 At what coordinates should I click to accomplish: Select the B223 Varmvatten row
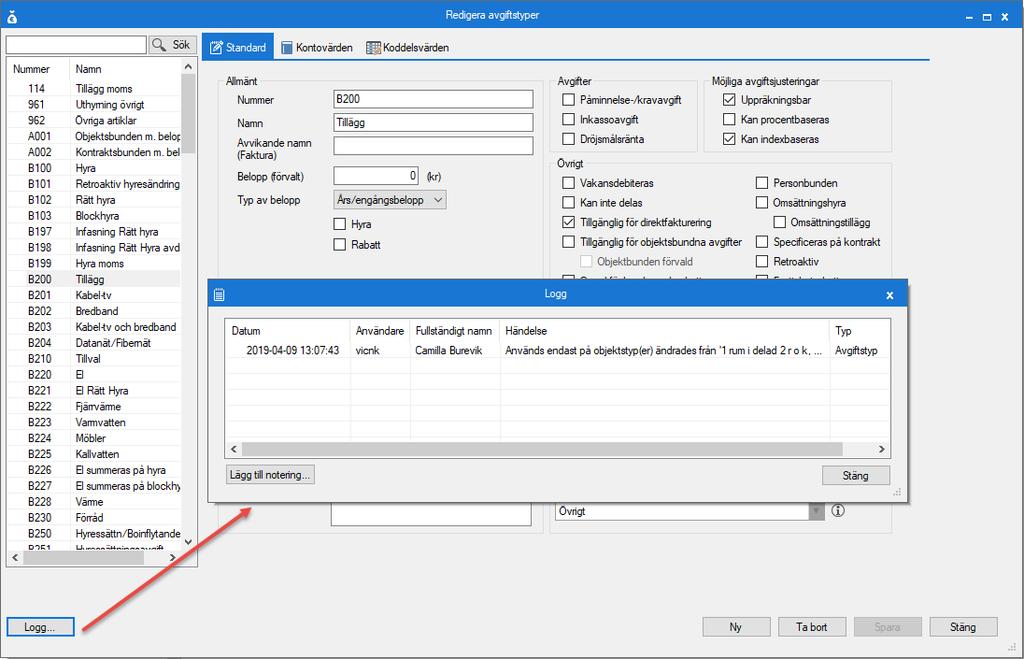pyautogui.click(x=95, y=423)
